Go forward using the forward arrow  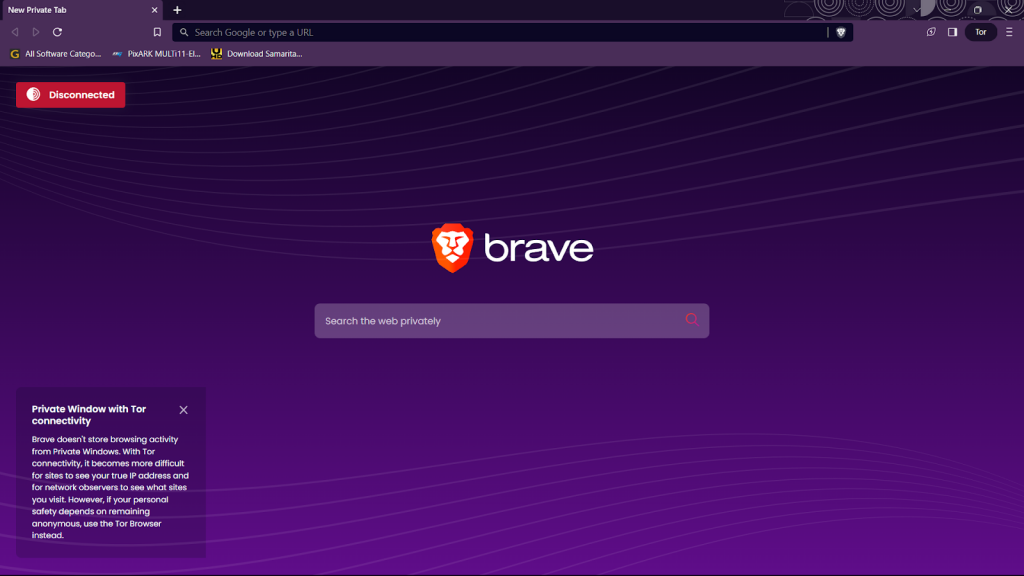tap(36, 32)
